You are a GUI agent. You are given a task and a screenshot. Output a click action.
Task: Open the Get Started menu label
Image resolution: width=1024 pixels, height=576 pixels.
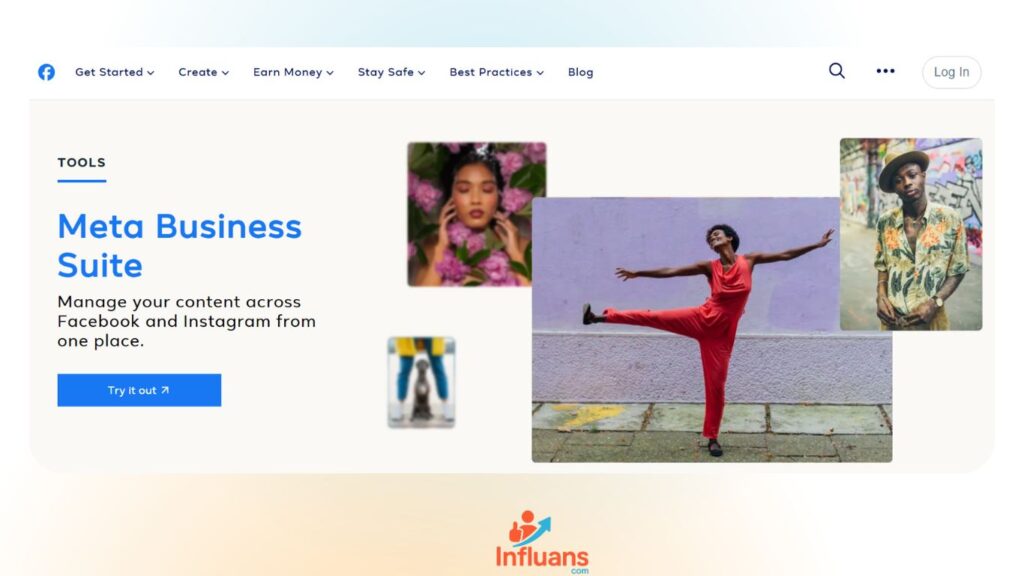109,72
